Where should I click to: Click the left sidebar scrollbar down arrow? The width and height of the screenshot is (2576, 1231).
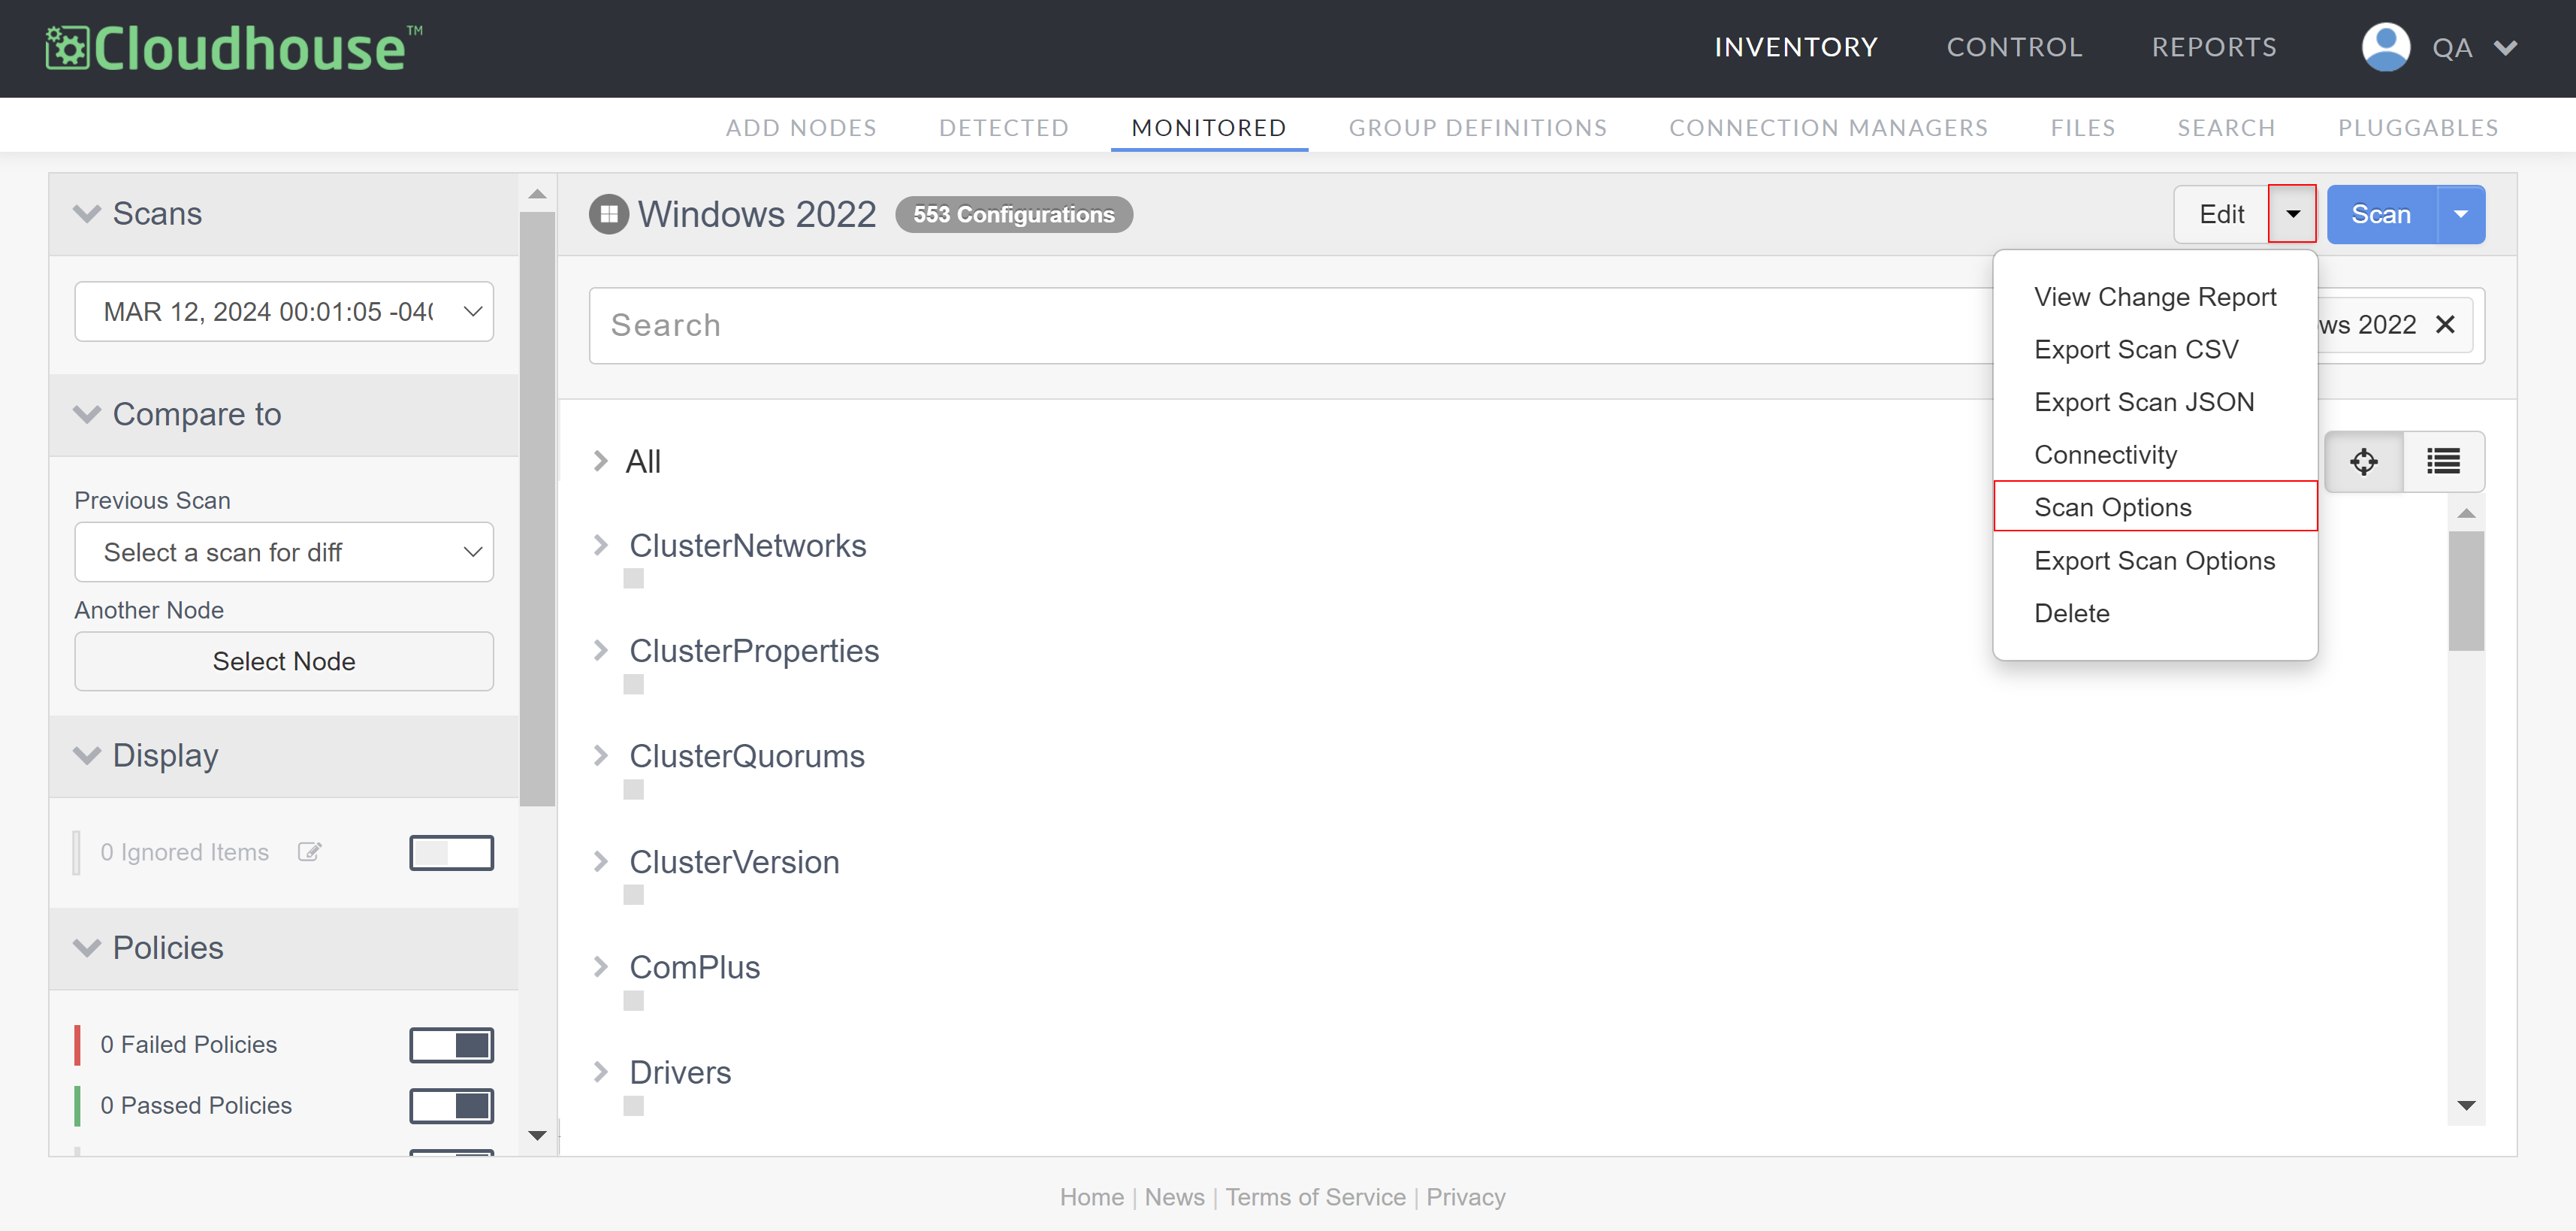pos(537,1135)
